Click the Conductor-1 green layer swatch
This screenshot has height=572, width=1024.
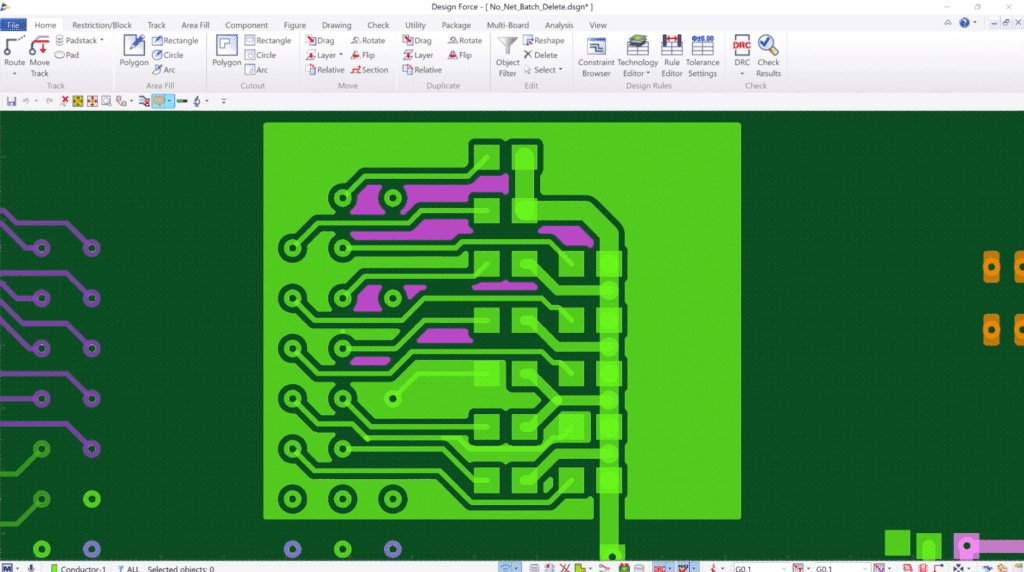click(x=54, y=568)
